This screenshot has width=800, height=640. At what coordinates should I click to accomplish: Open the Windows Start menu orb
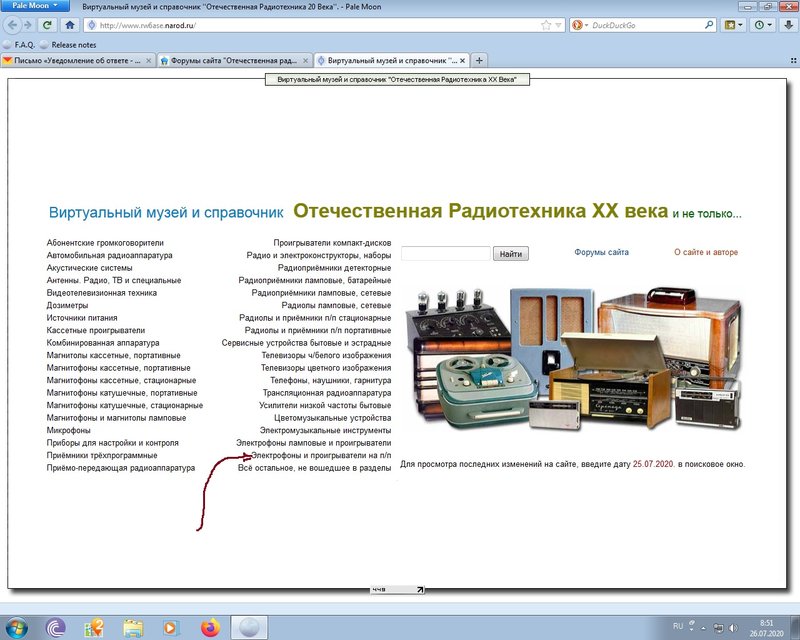point(15,627)
